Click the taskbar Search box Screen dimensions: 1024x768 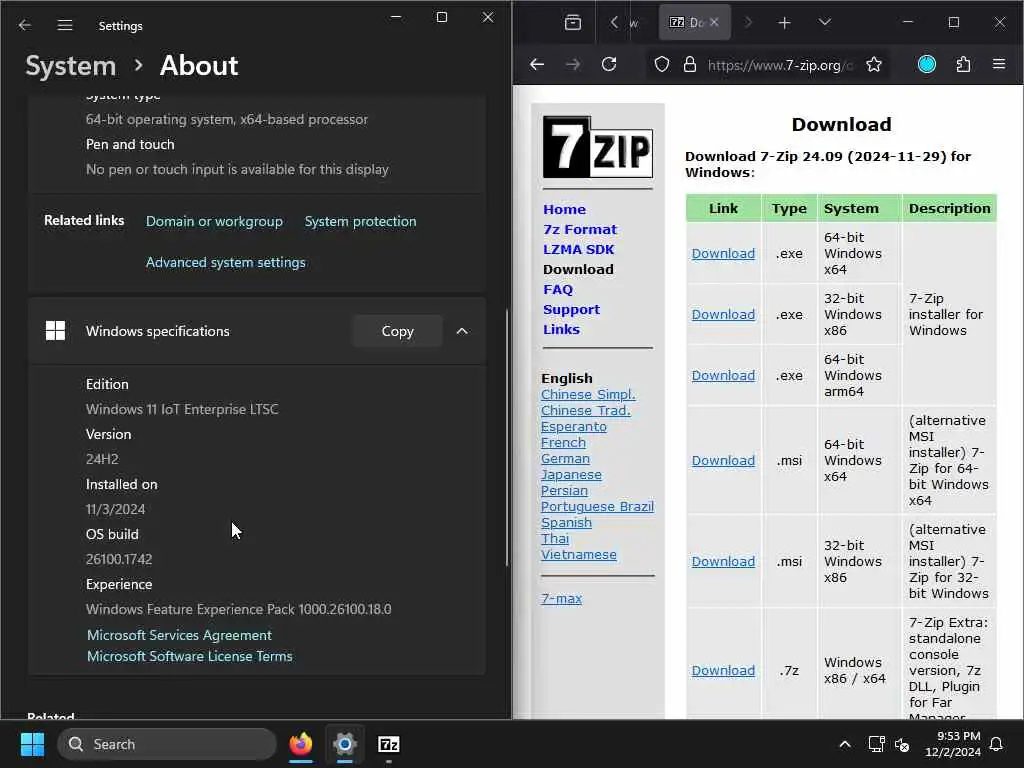[x=167, y=744]
